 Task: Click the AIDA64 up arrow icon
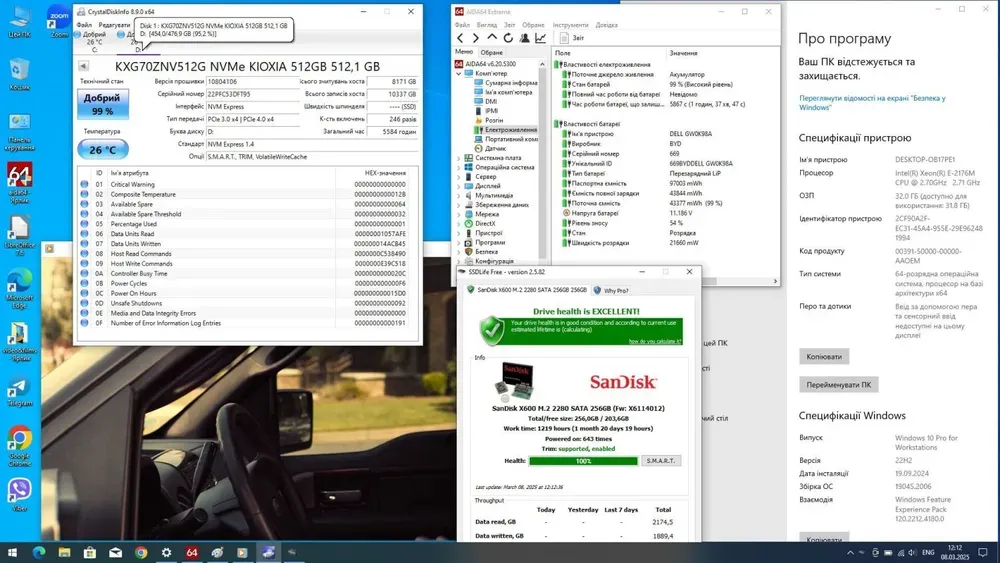[491, 38]
